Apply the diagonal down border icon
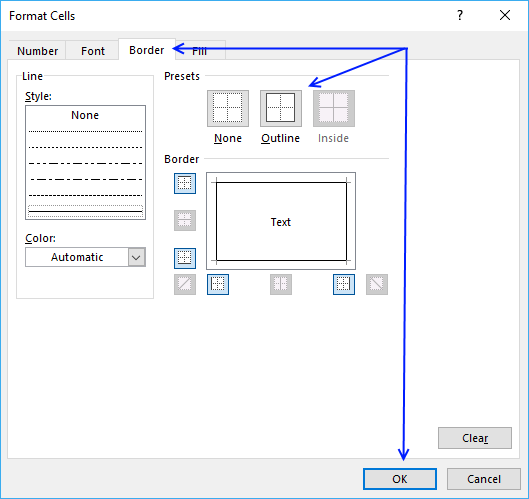The height and width of the screenshot is (499, 529). [377, 284]
